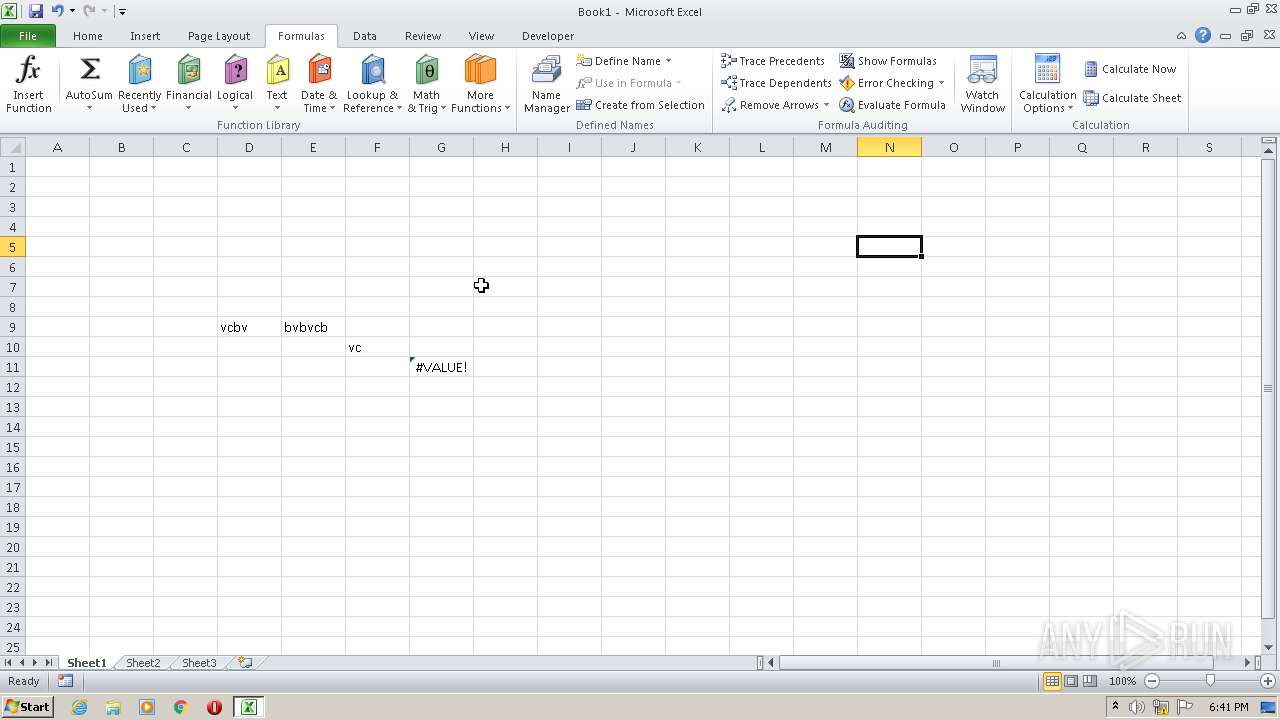This screenshot has width=1280, height=720.
Task: Switch to the Home tab
Action: 88,36
